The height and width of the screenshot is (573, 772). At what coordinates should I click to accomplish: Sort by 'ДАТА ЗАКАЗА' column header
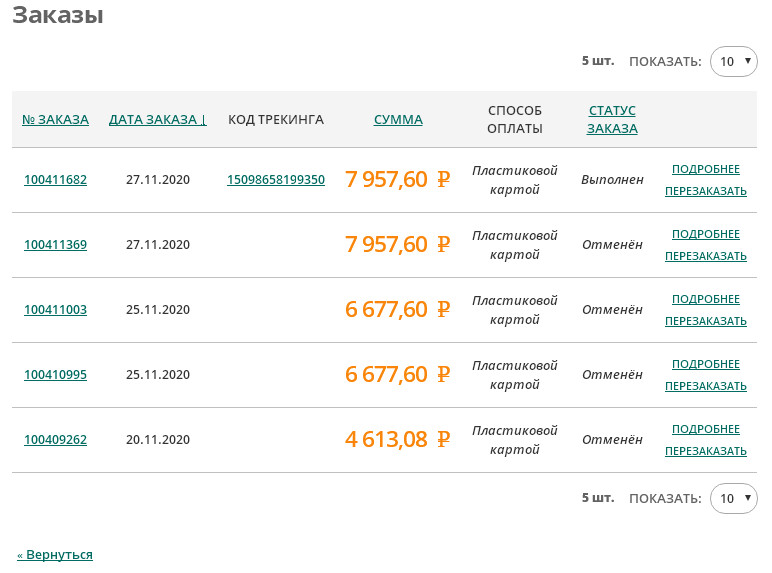[x=158, y=120]
